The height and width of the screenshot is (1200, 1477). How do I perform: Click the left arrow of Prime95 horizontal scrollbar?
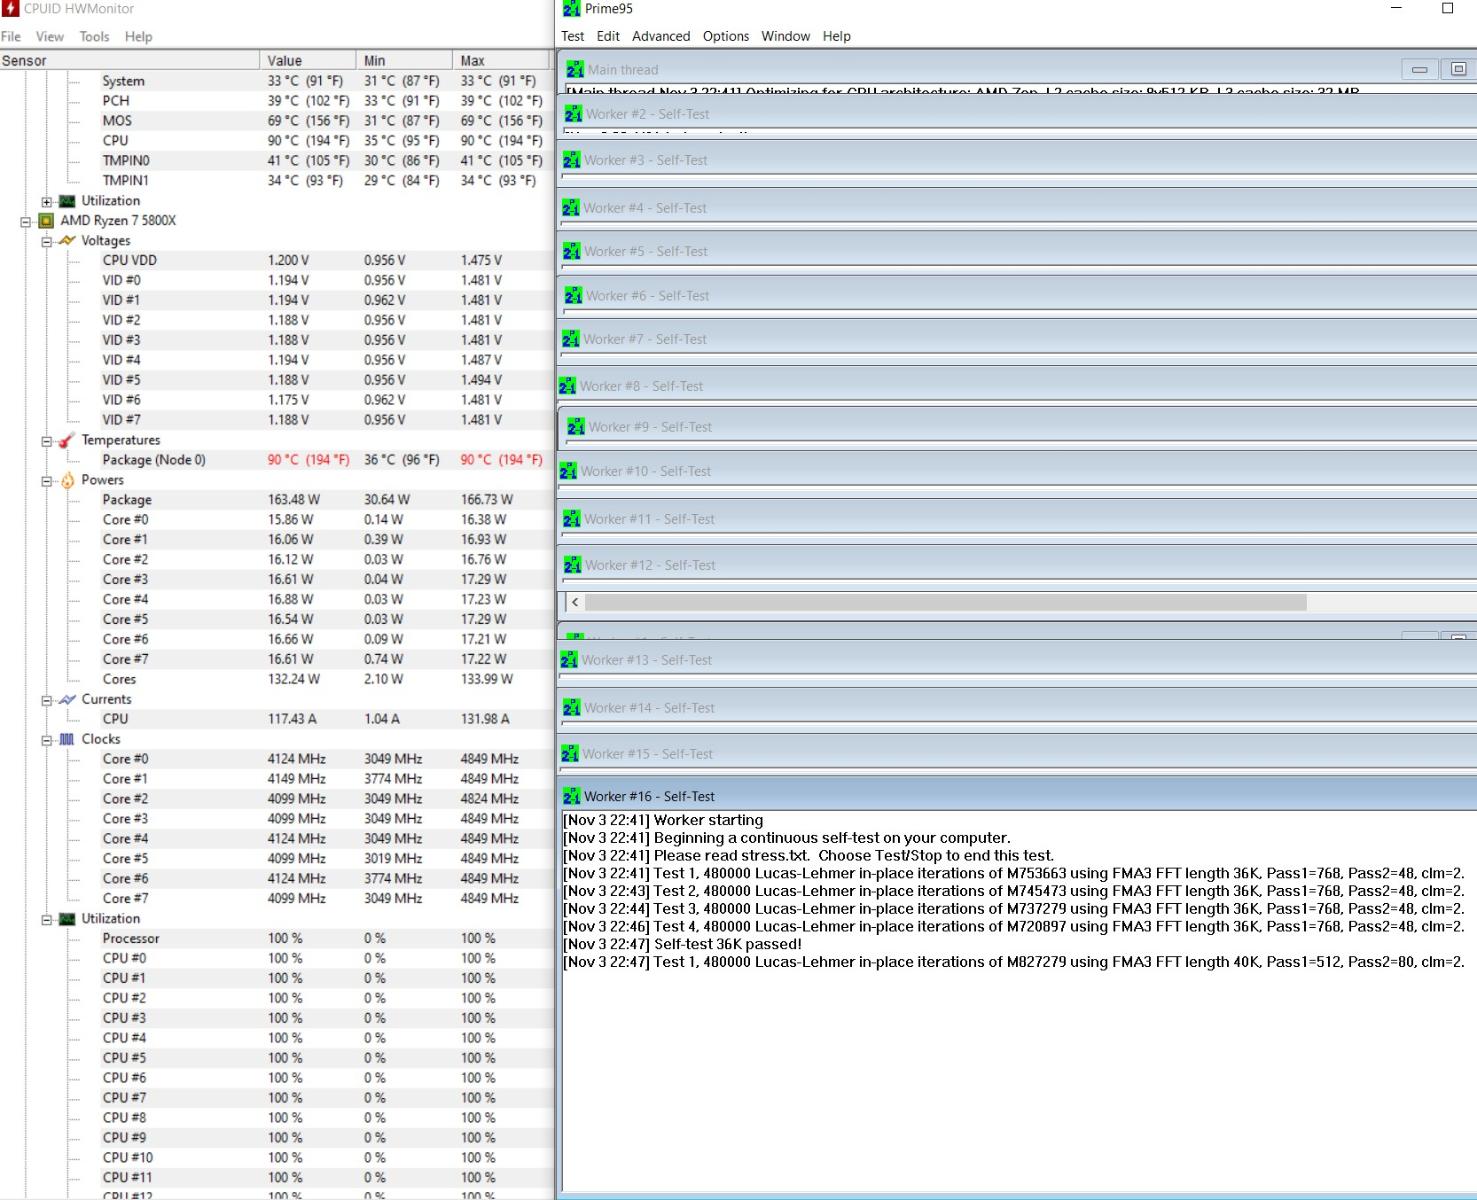[x=575, y=602]
